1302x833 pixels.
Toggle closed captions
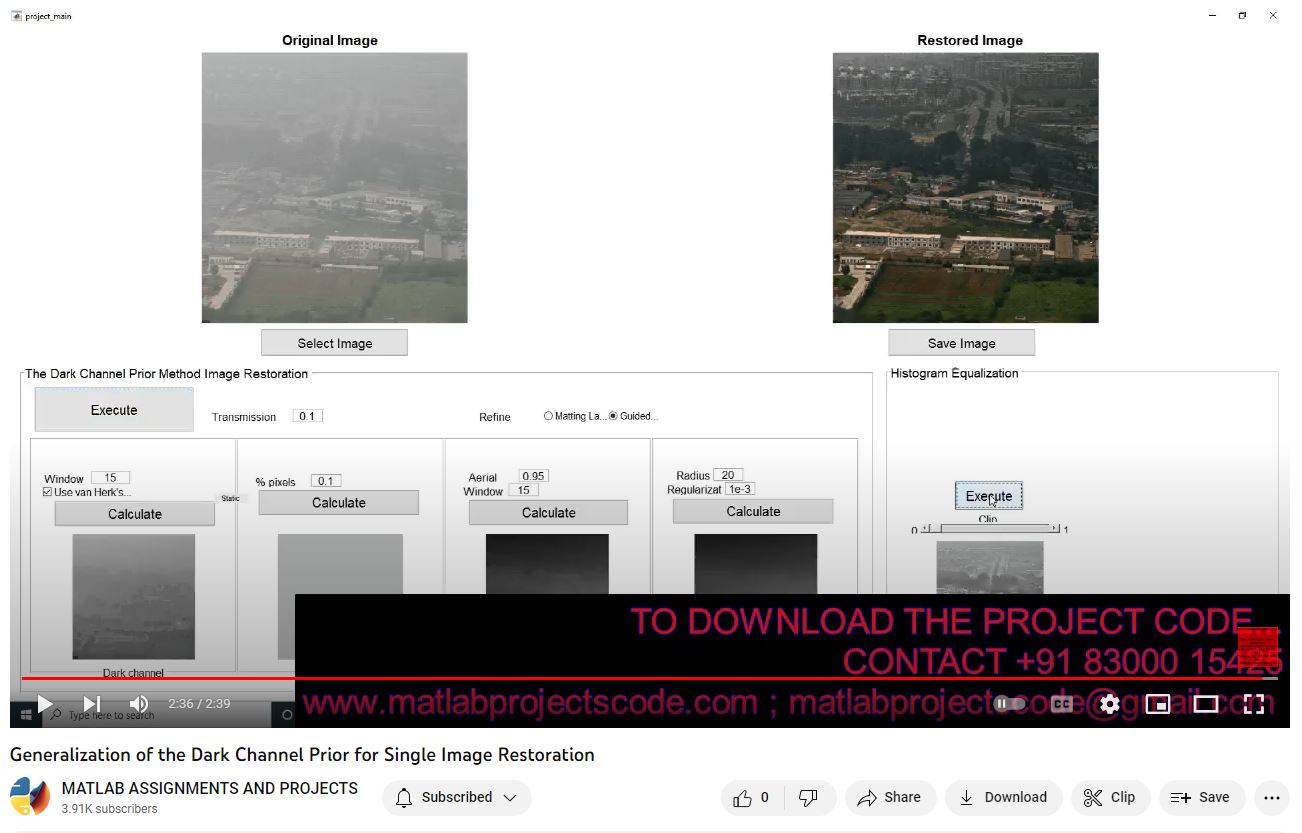[1061, 704]
